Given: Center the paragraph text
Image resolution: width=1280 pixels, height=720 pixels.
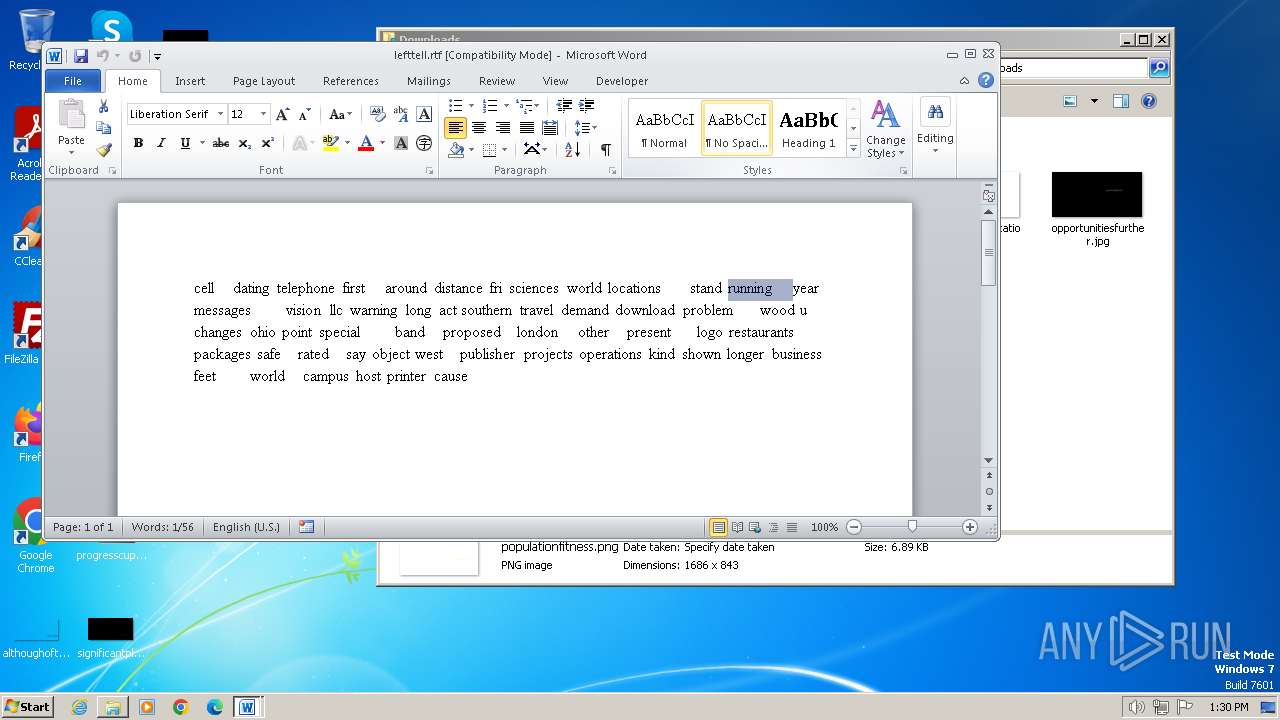Looking at the screenshot, I should point(479,128).
